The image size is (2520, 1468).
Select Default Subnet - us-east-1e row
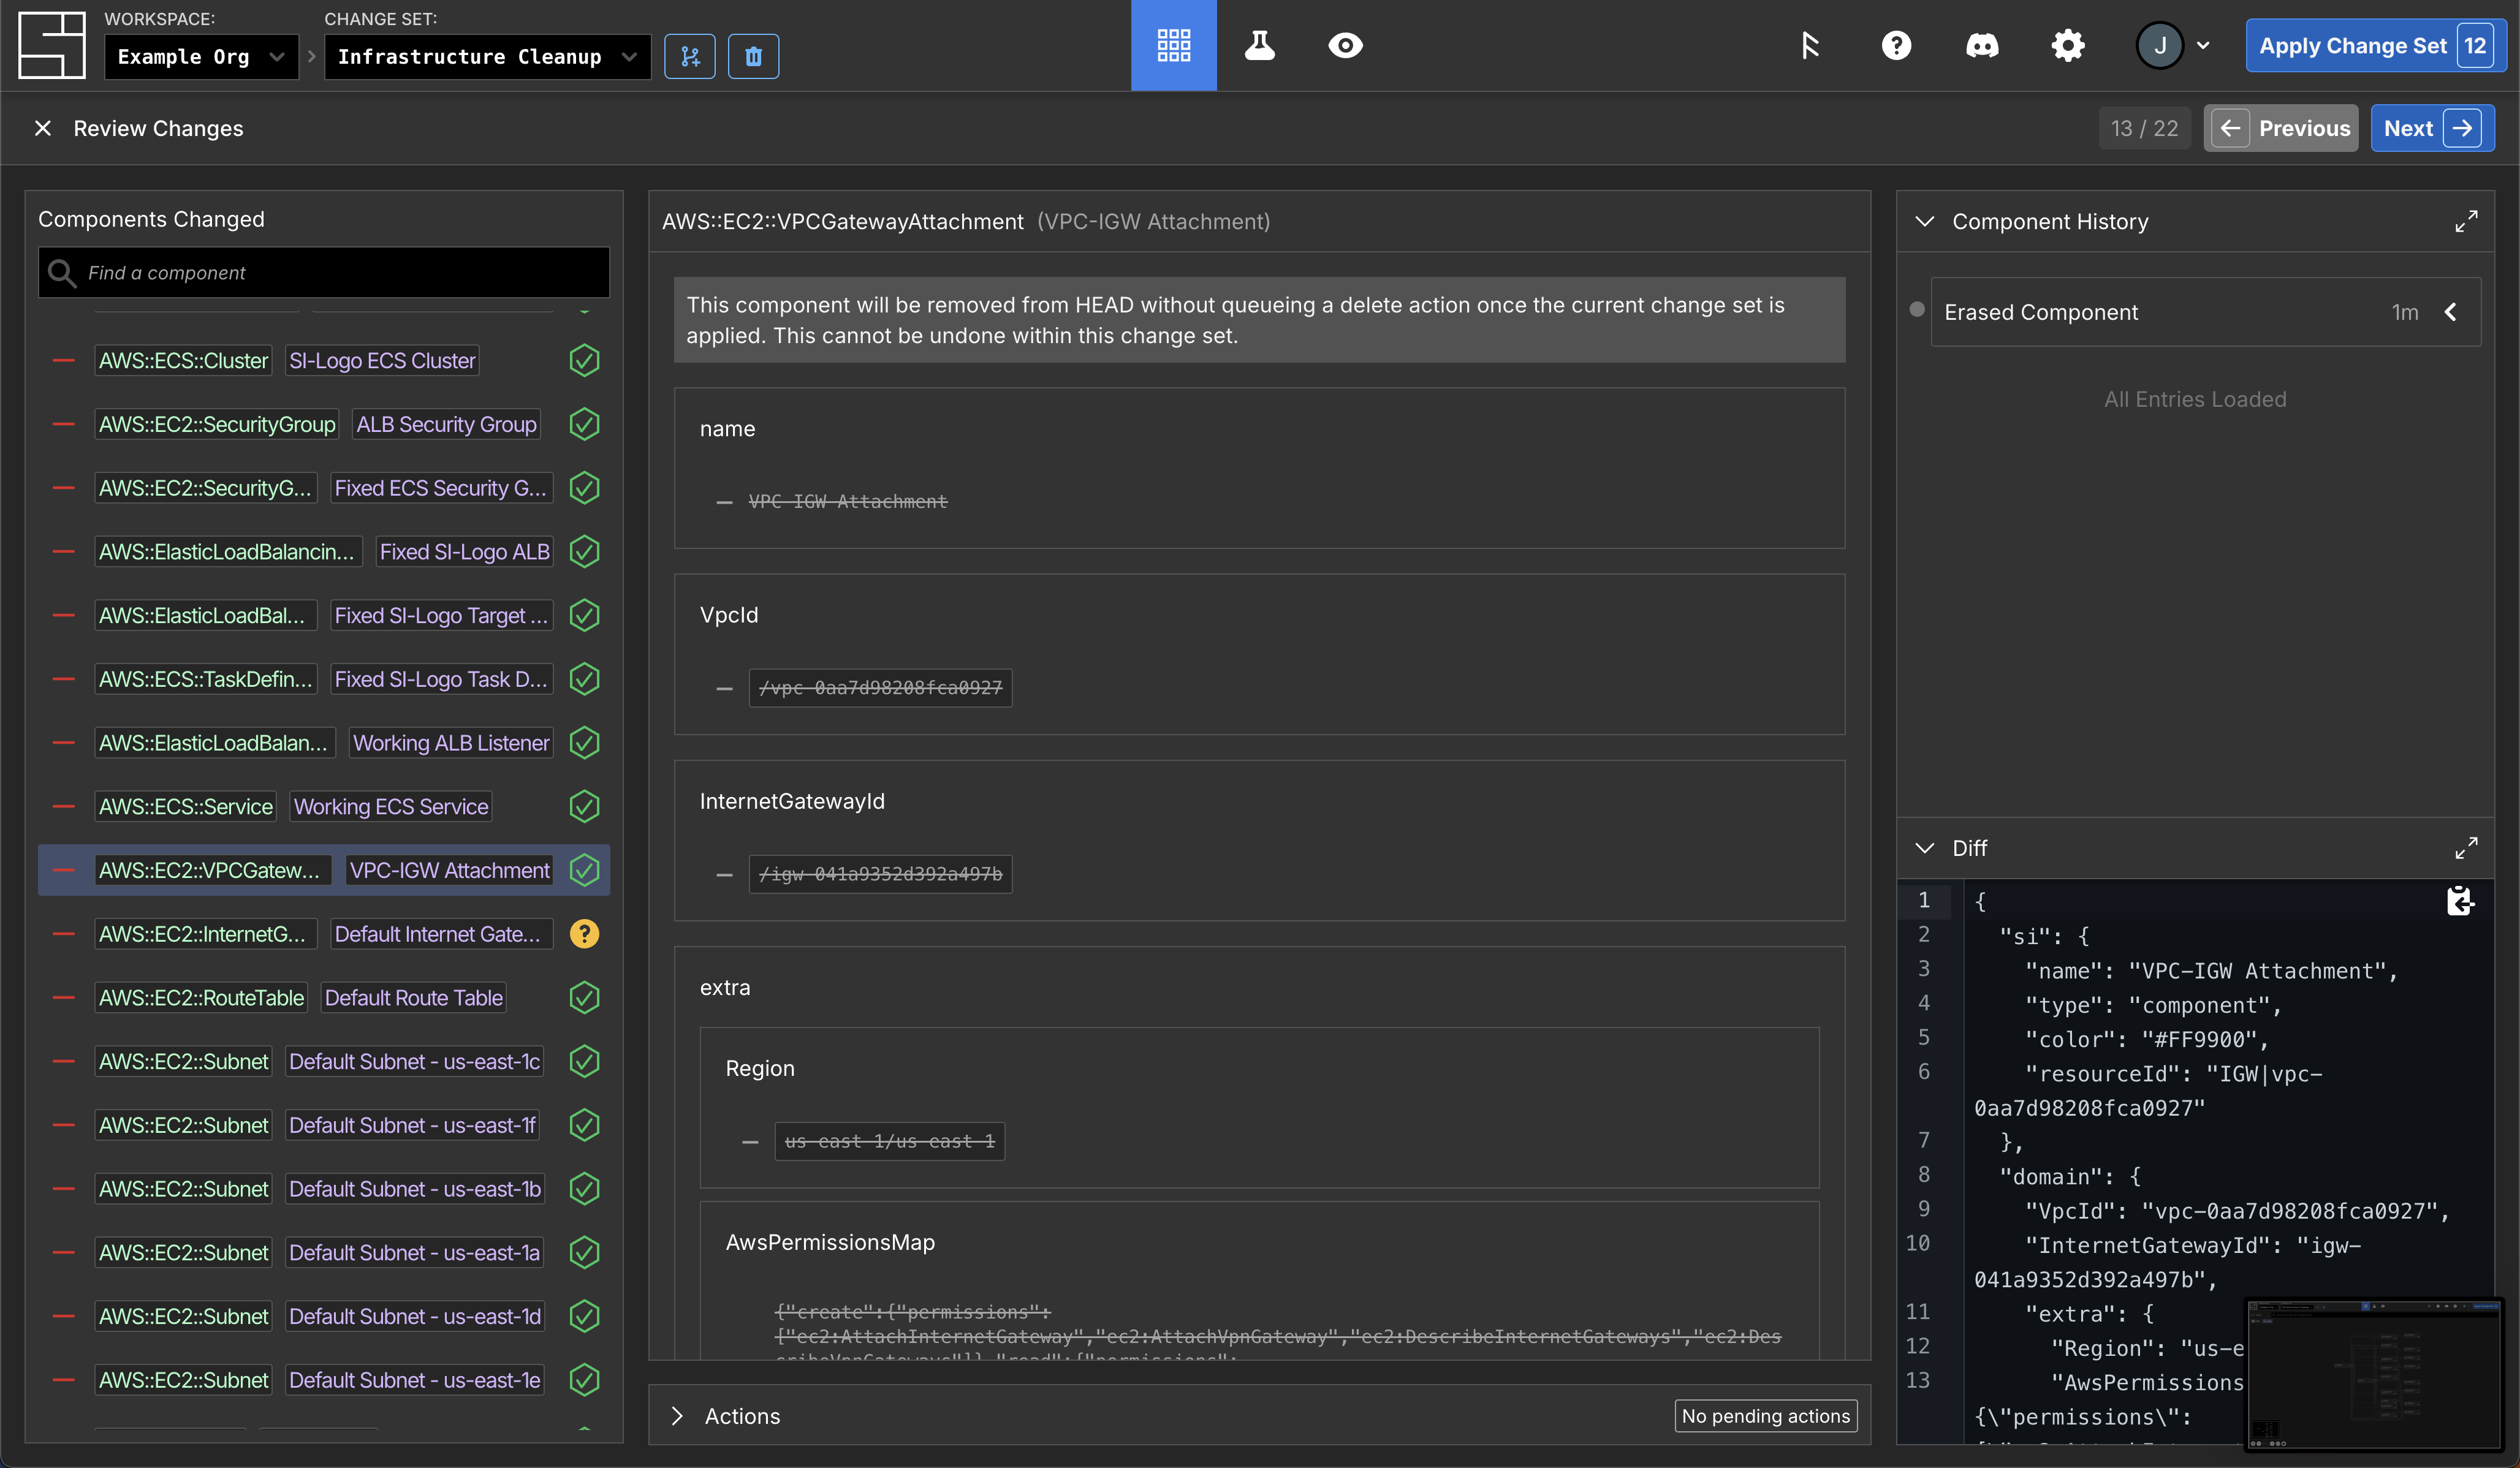(324, 1380)
